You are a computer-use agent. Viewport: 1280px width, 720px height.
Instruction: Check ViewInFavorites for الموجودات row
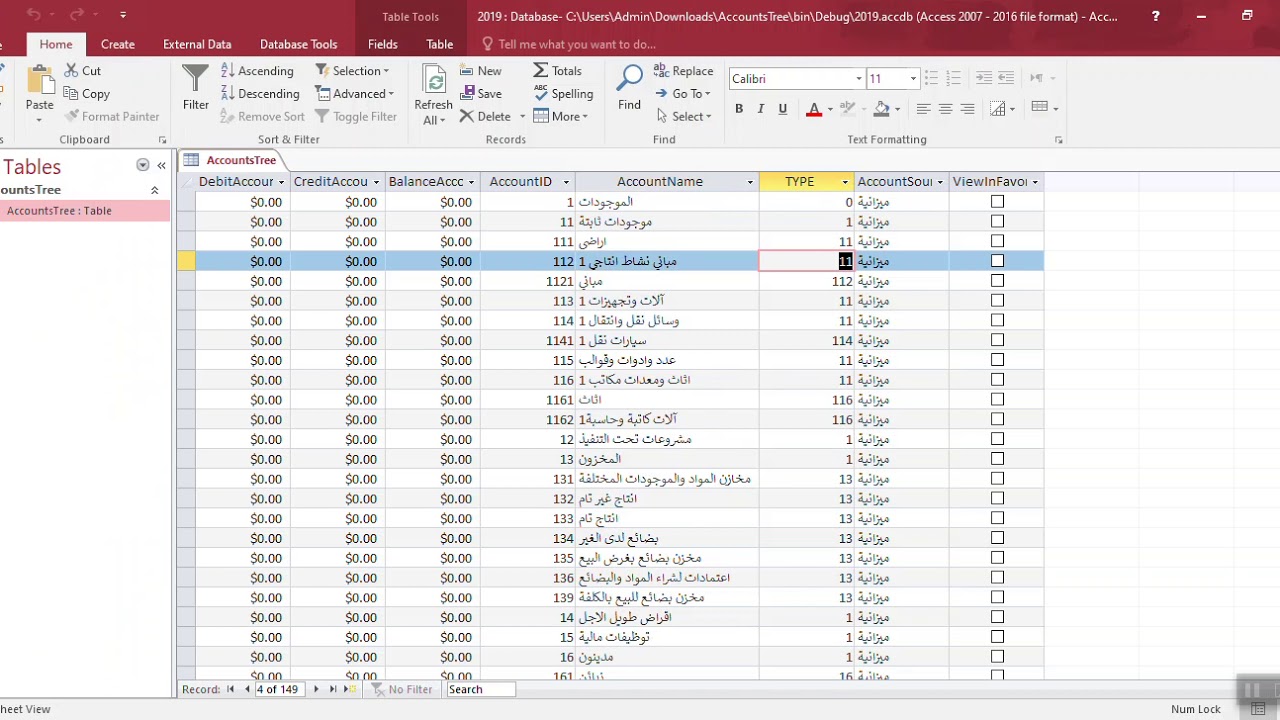click(997, 202)
